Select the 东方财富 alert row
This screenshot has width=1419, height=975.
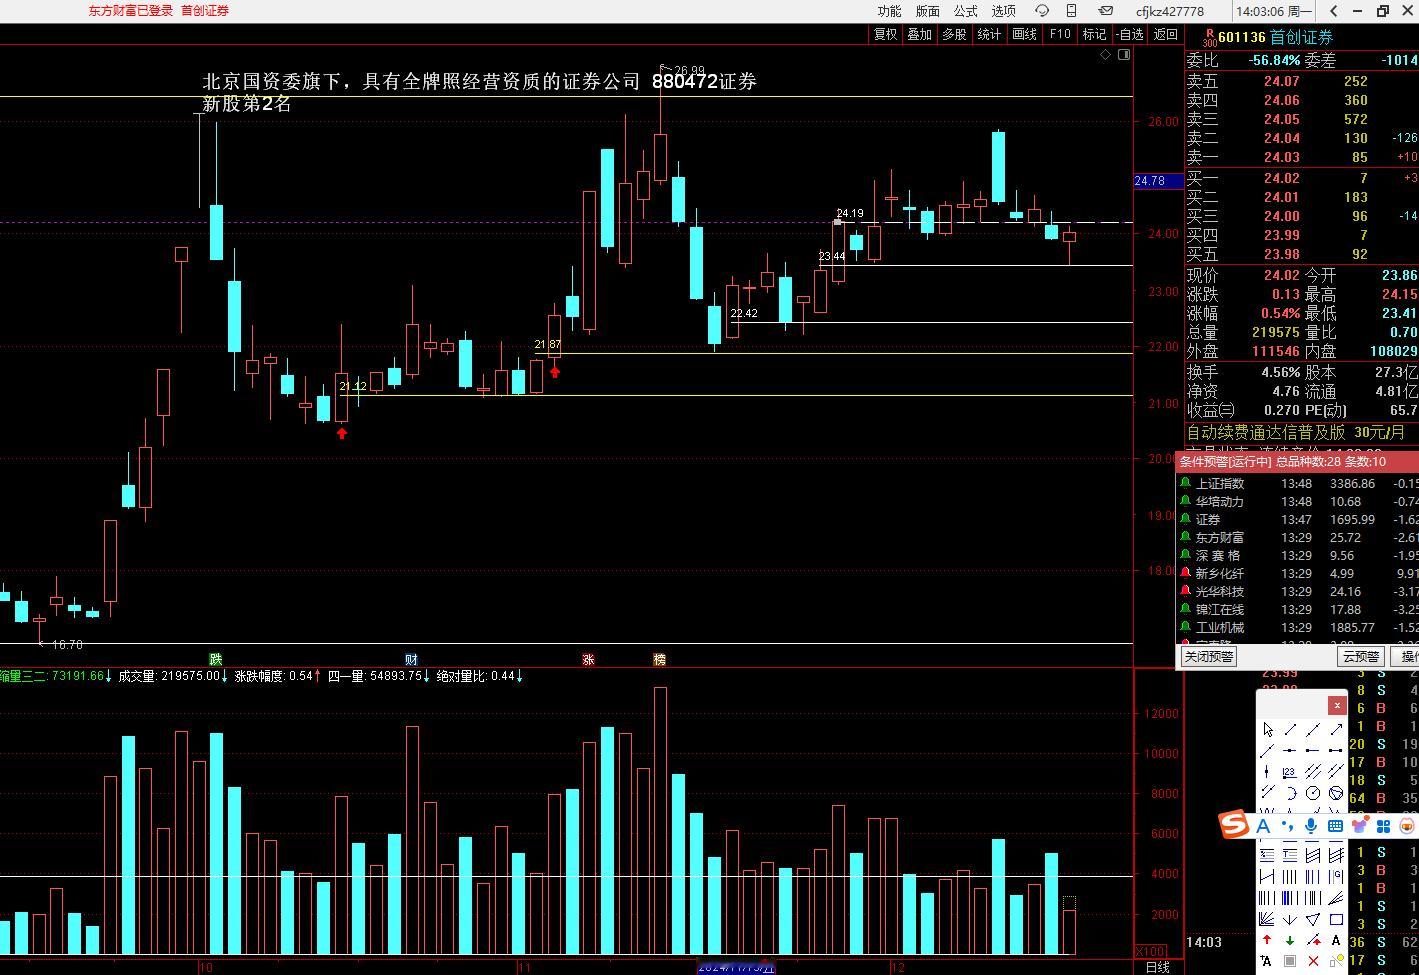tap(1298, 537)
